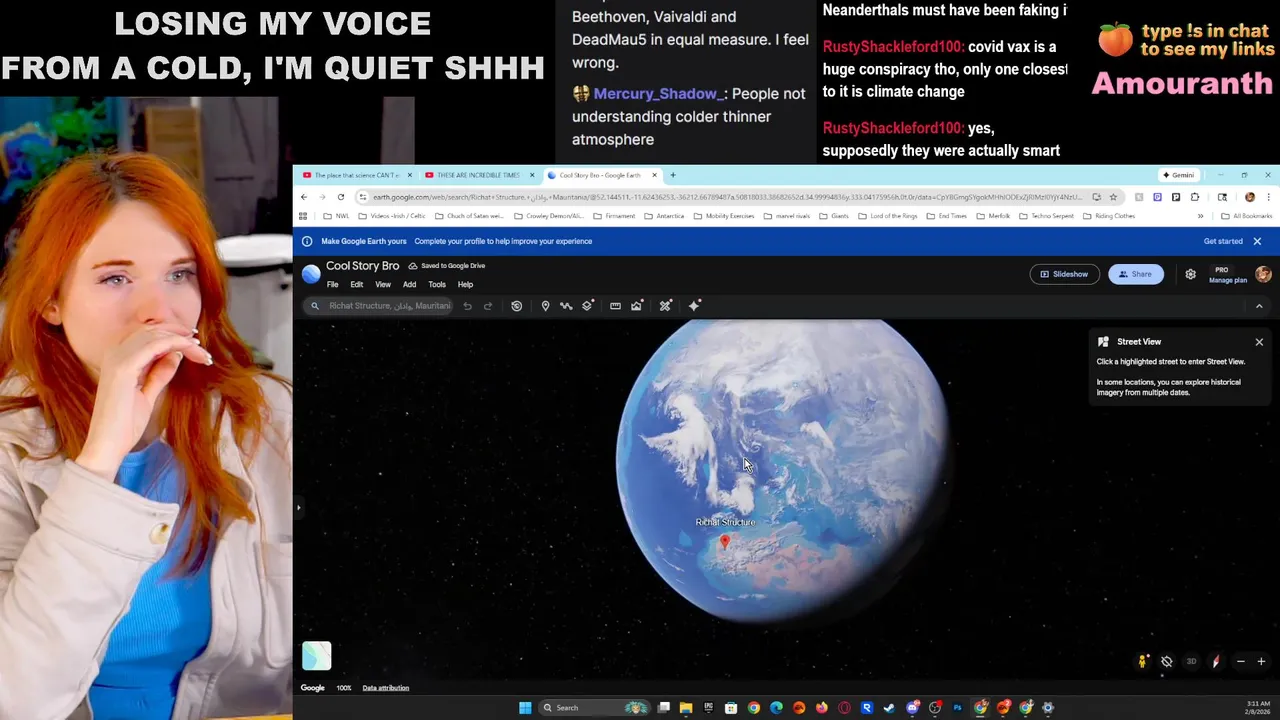
Task: Click the Share button
Action: click(x=1136, y=274)
